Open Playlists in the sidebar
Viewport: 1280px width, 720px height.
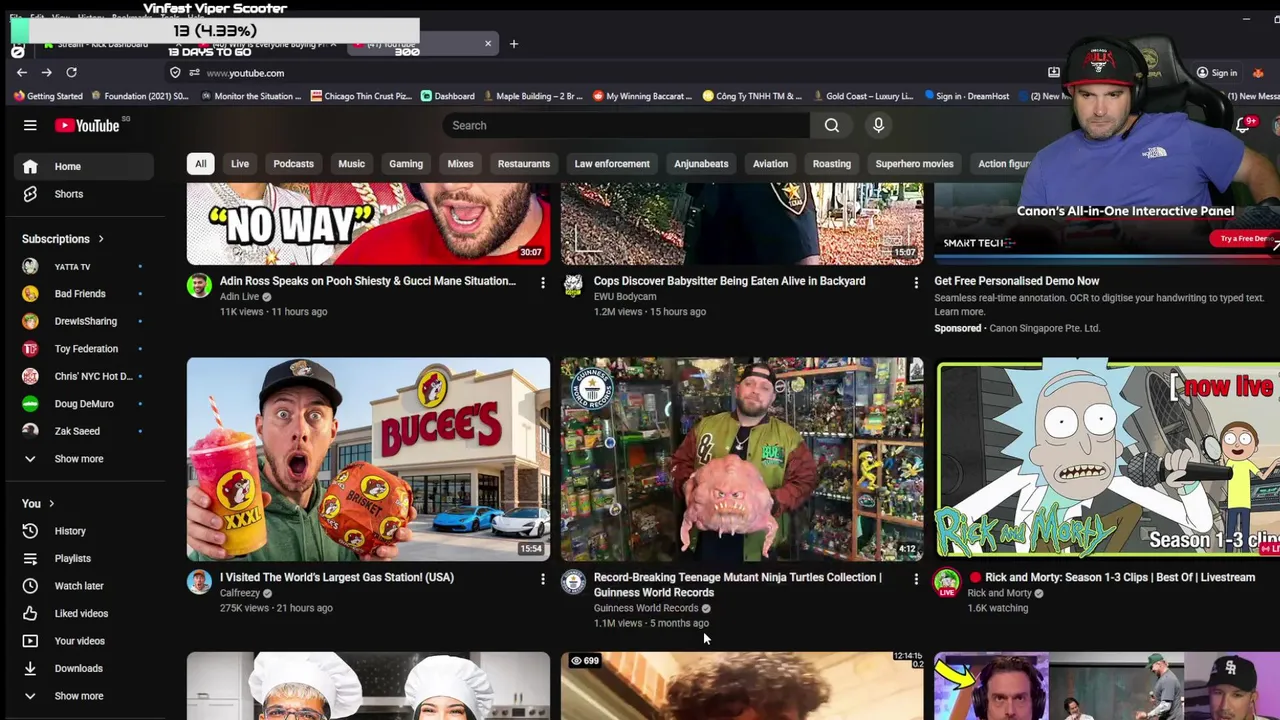point(84,558)
